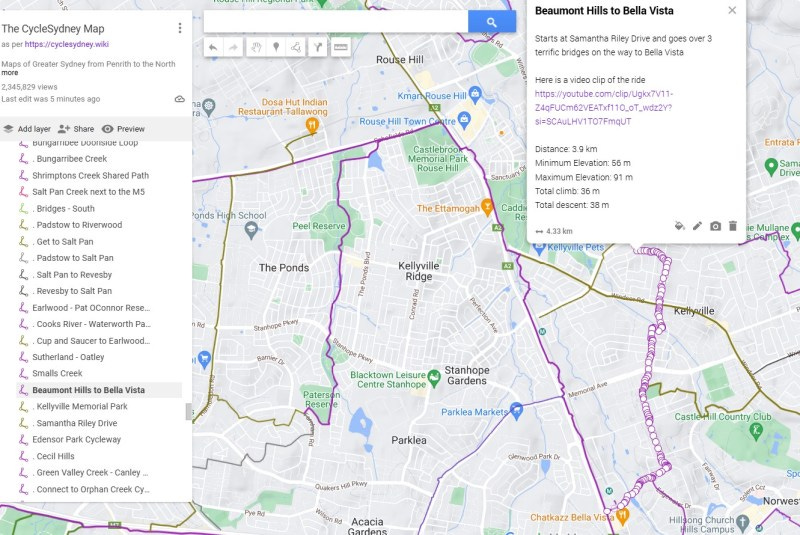This screenshot has height=535, width=800.
Task: Click the Chatkazz Bella Vista restaurant pin
Action: pyautogui.click(x=622, y=516)
